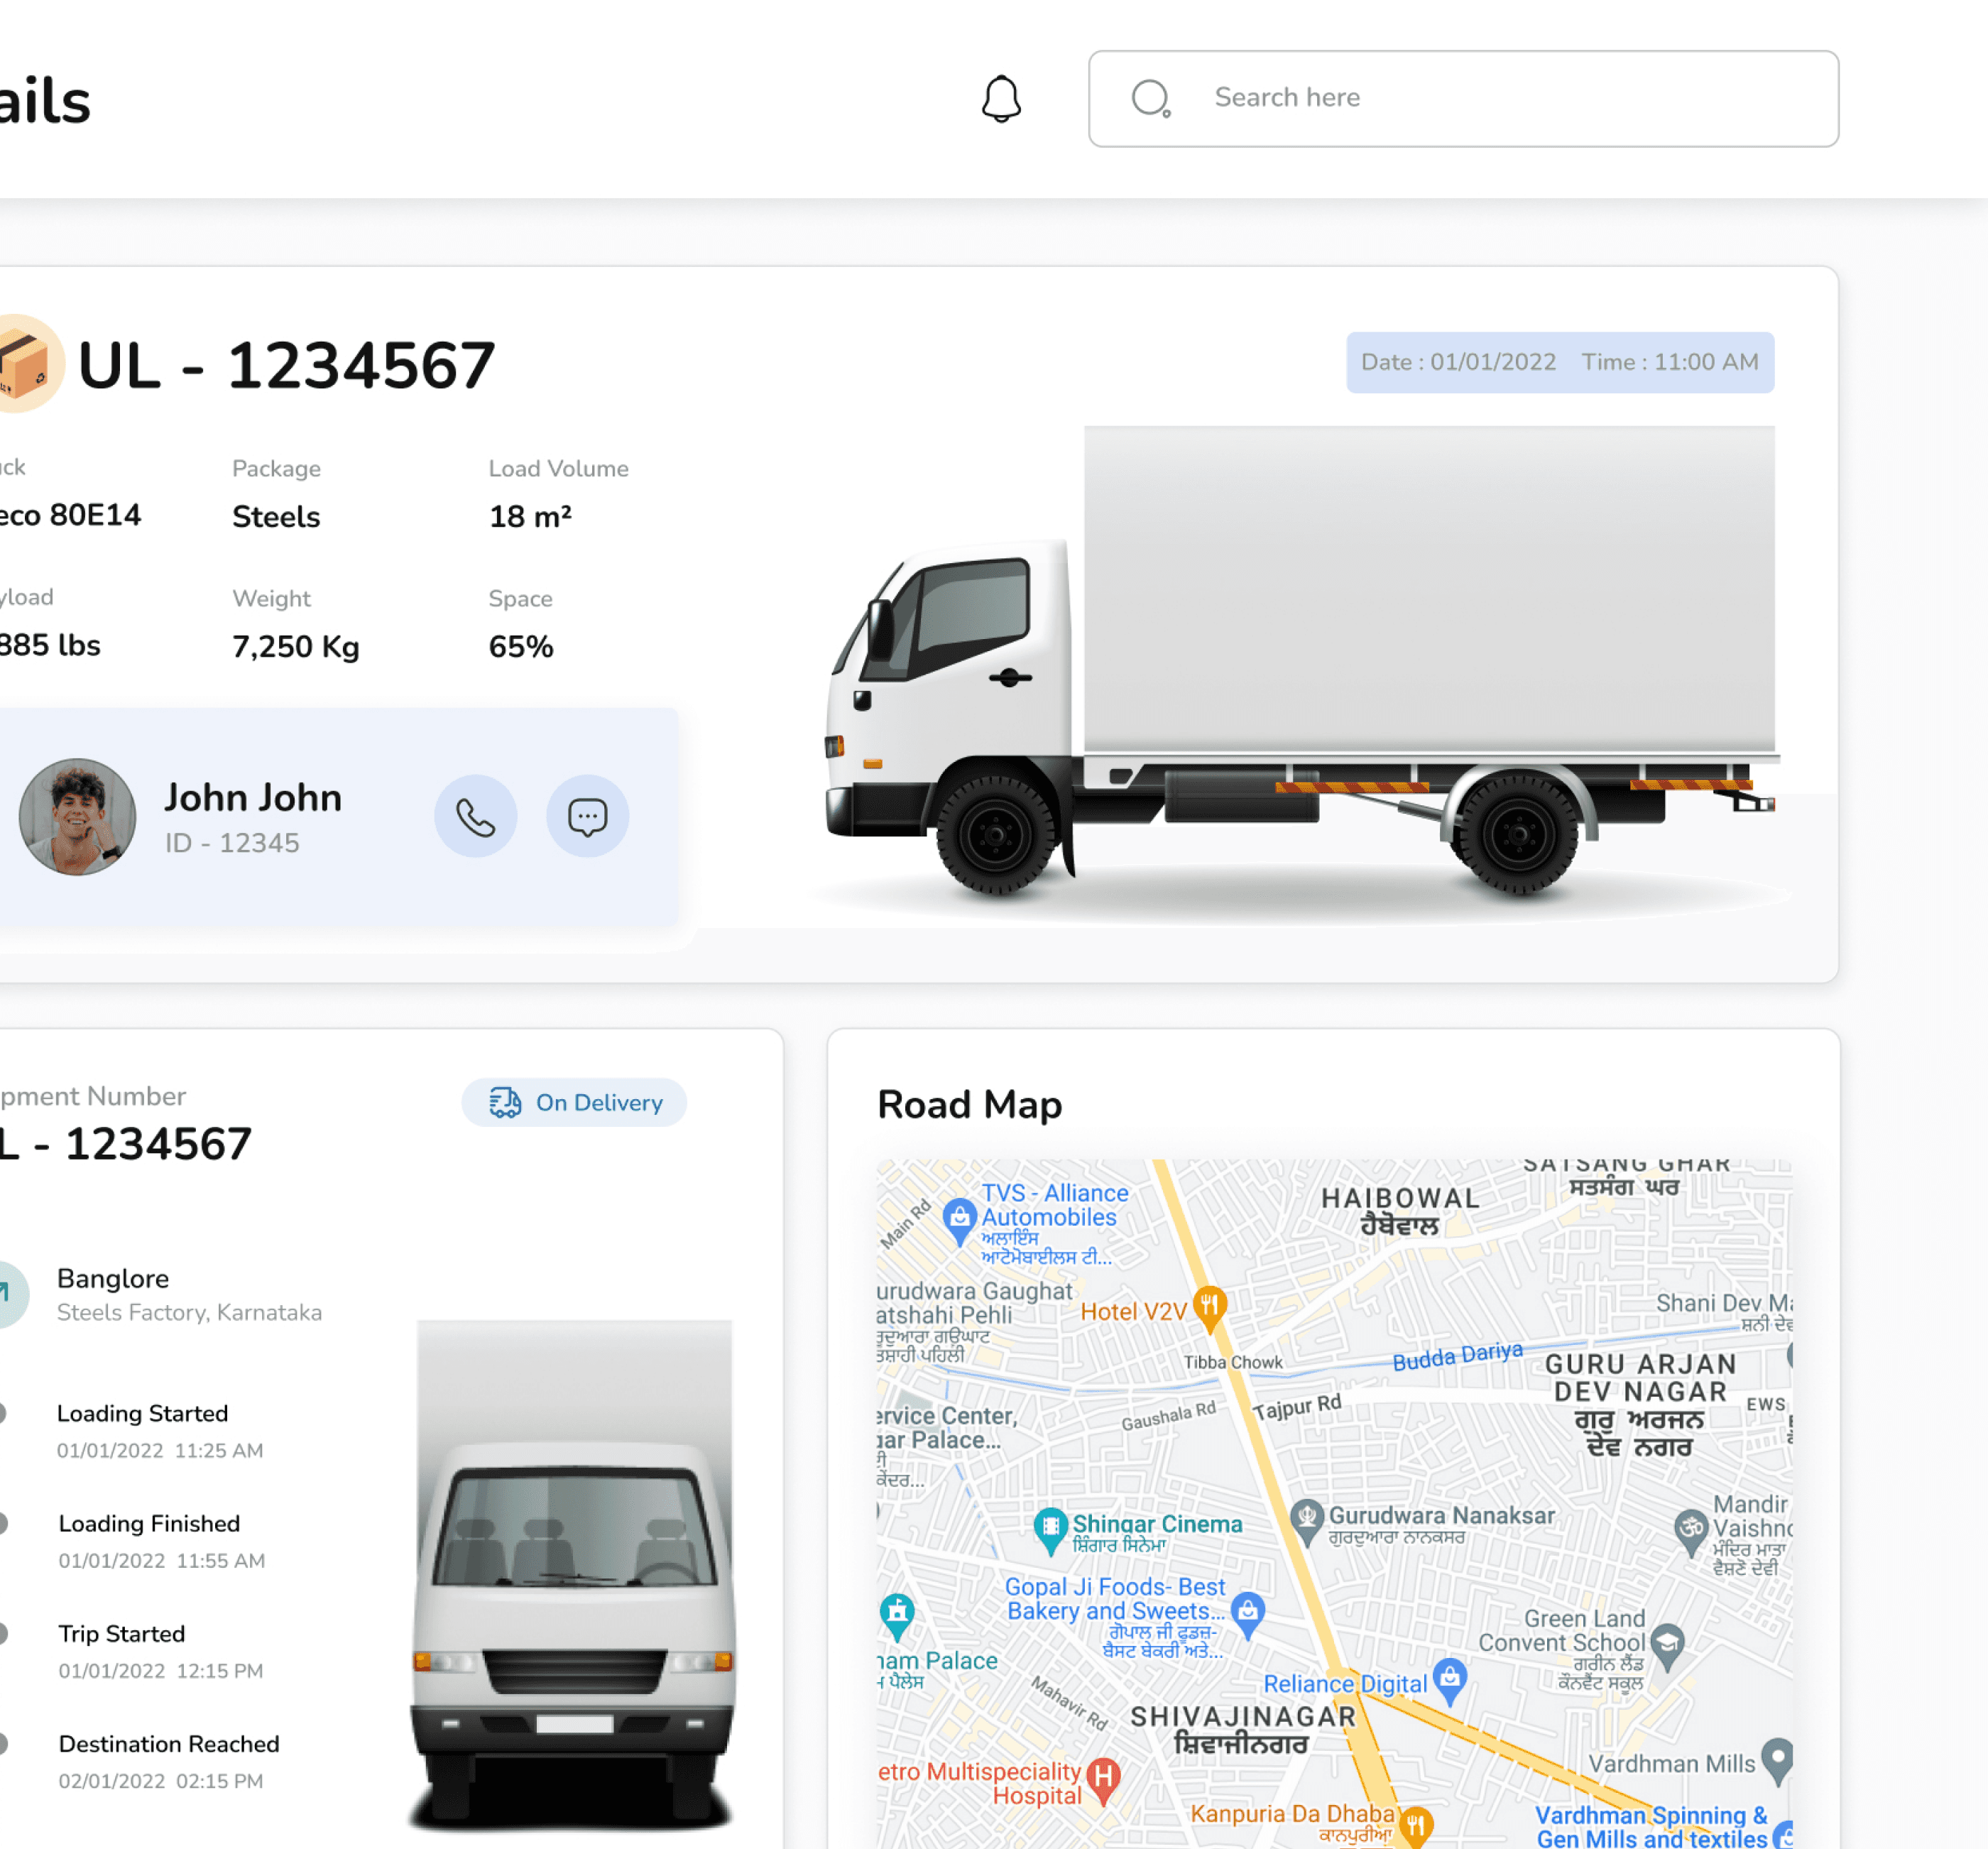Click John John's profile photo

77,816
